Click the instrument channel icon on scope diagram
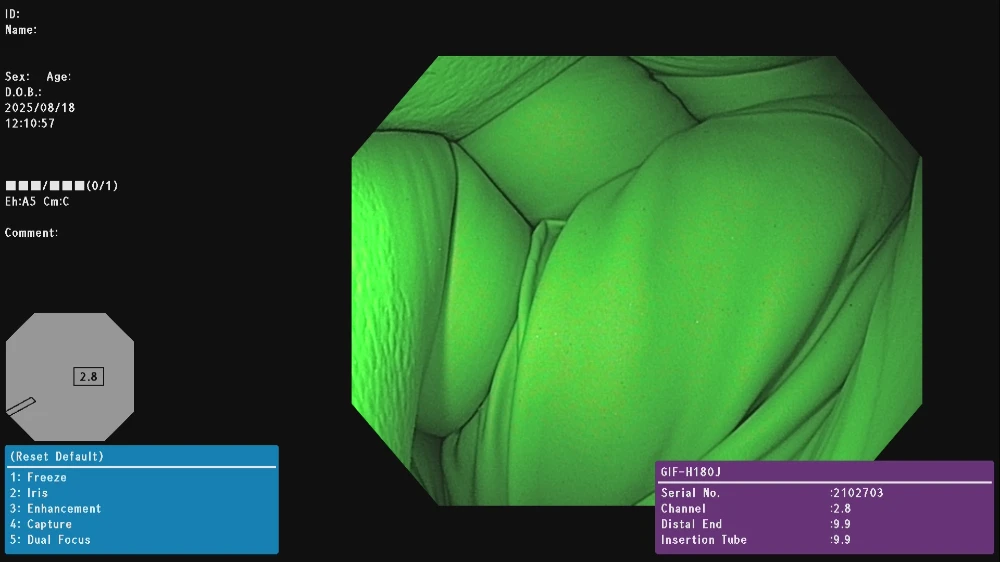1000x562 pixels. (x=21, y=406)
